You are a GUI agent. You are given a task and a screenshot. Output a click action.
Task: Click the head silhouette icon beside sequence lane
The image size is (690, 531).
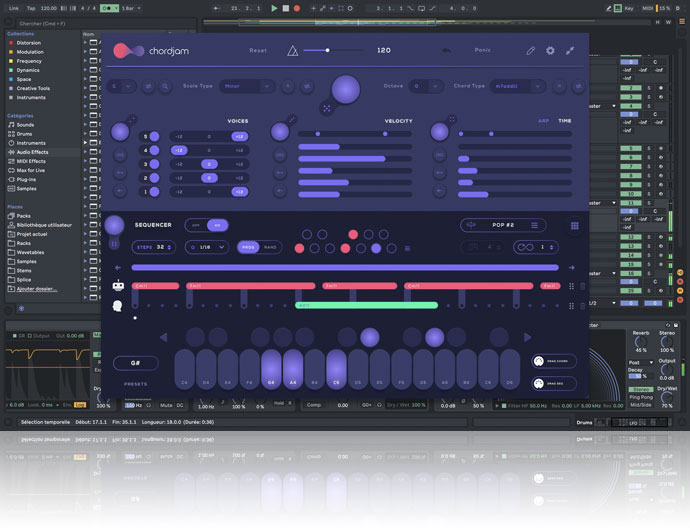119,305
